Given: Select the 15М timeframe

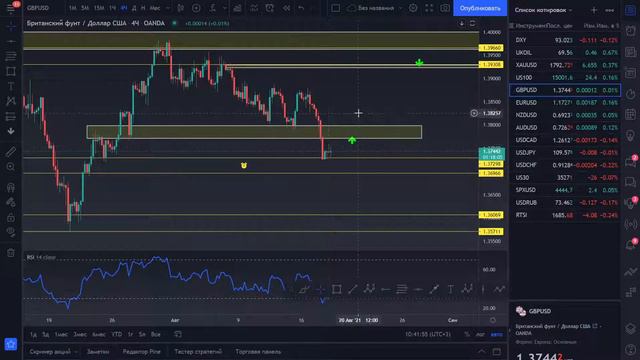Looking at the screenshot, I should [99, 8].
